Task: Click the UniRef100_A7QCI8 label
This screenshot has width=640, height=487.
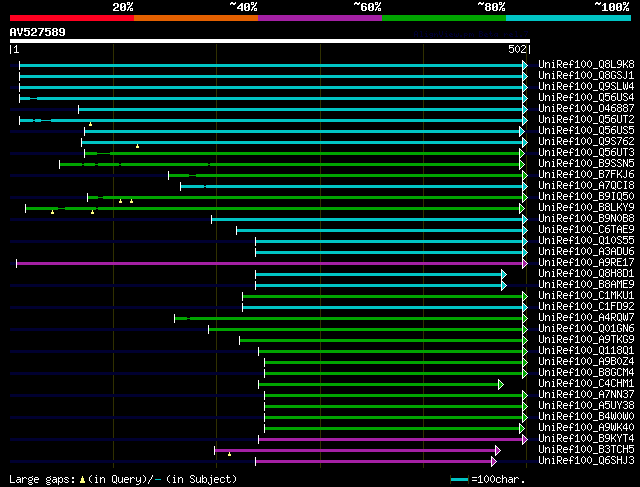Action: [586, 186]
